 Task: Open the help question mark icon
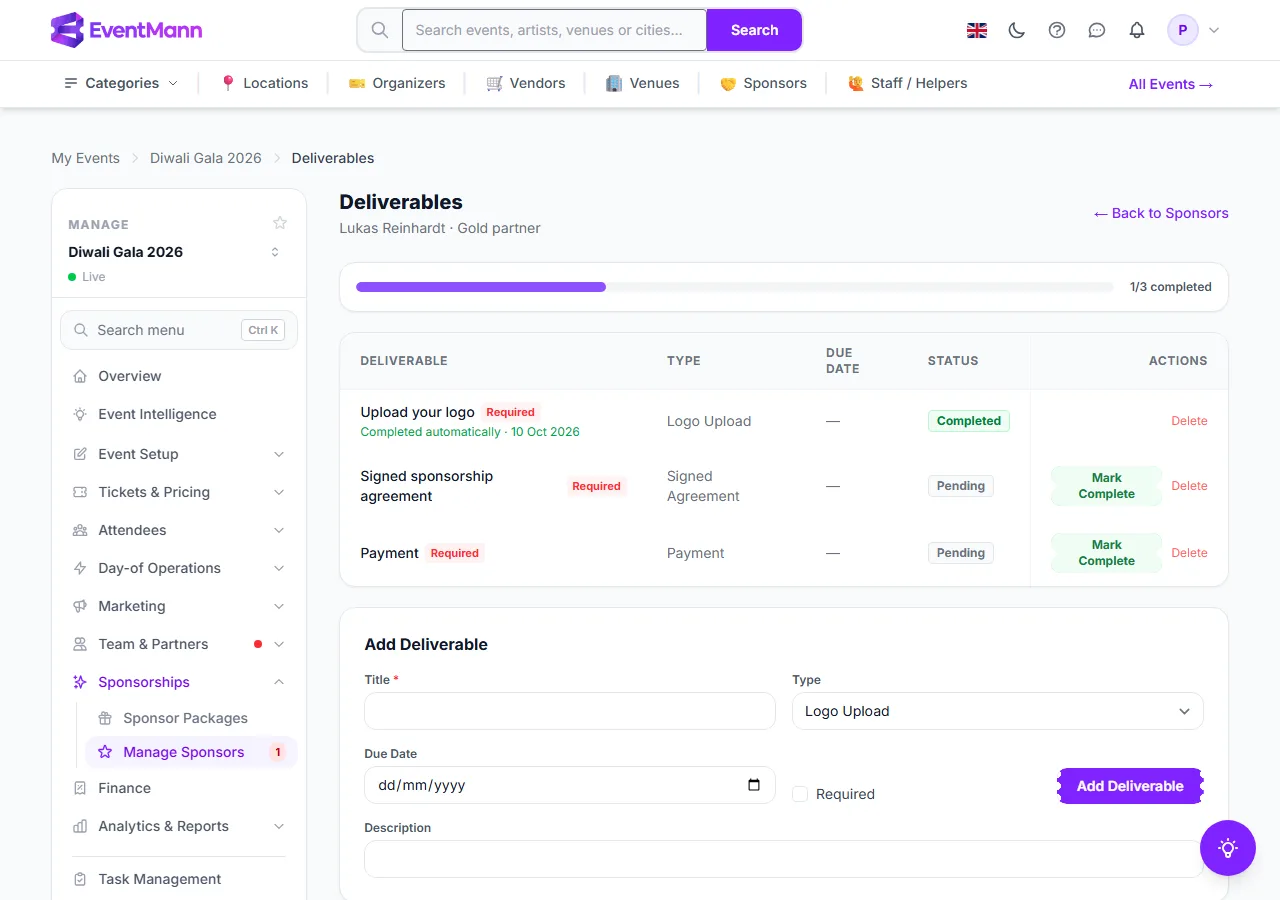tap(1057, 30)
